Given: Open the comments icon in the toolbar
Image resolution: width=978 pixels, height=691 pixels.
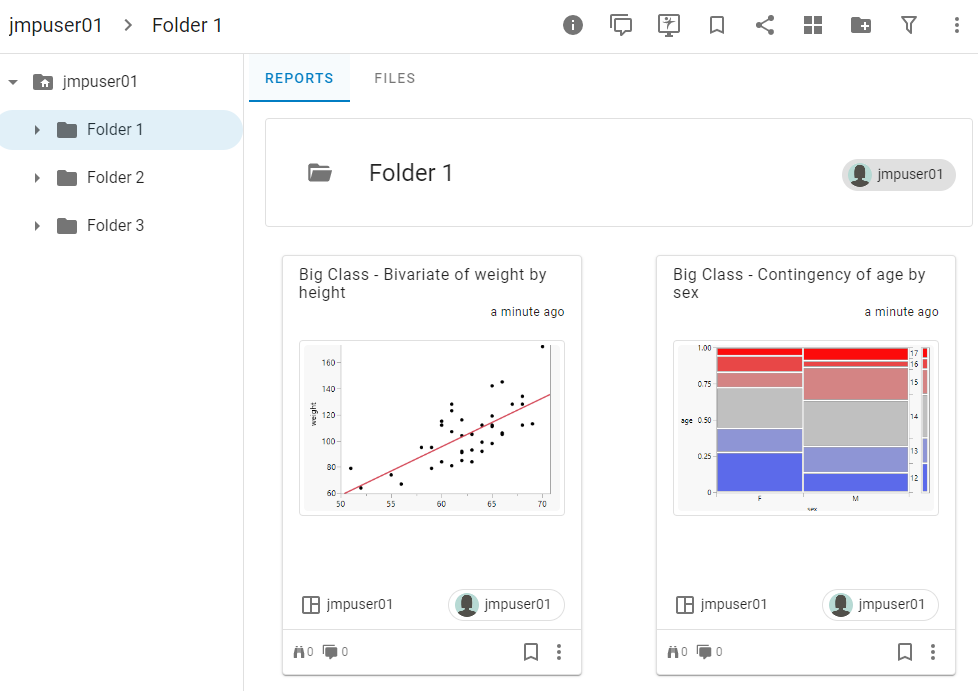Looking at the screenshot, I should coord(620,25).
